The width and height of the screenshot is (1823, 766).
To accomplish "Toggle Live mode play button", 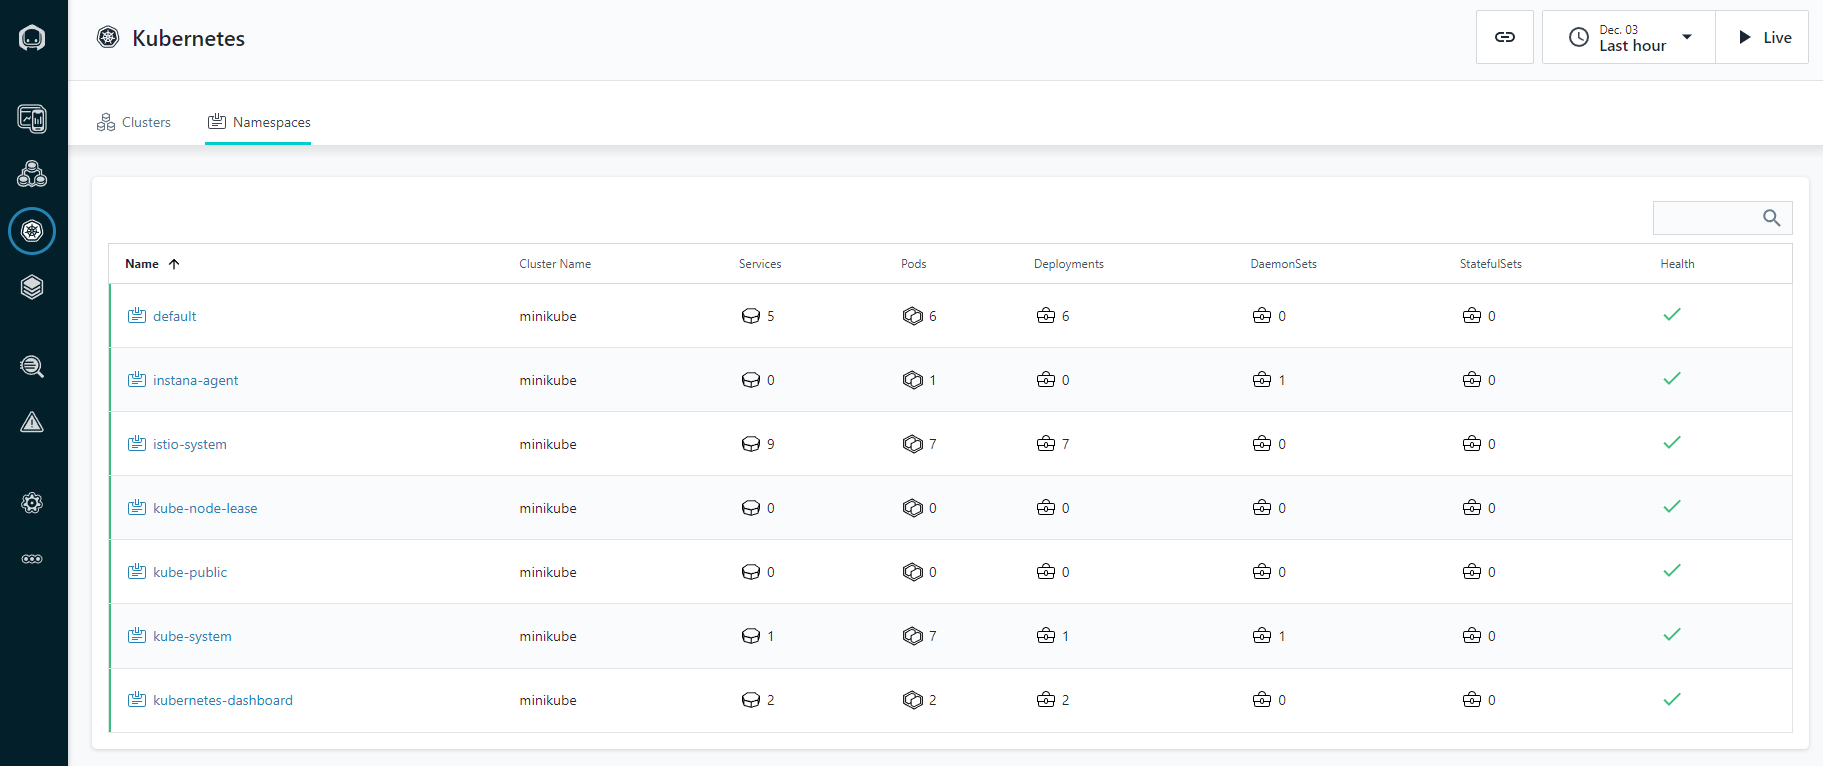I will click(x=1762, y=37).
